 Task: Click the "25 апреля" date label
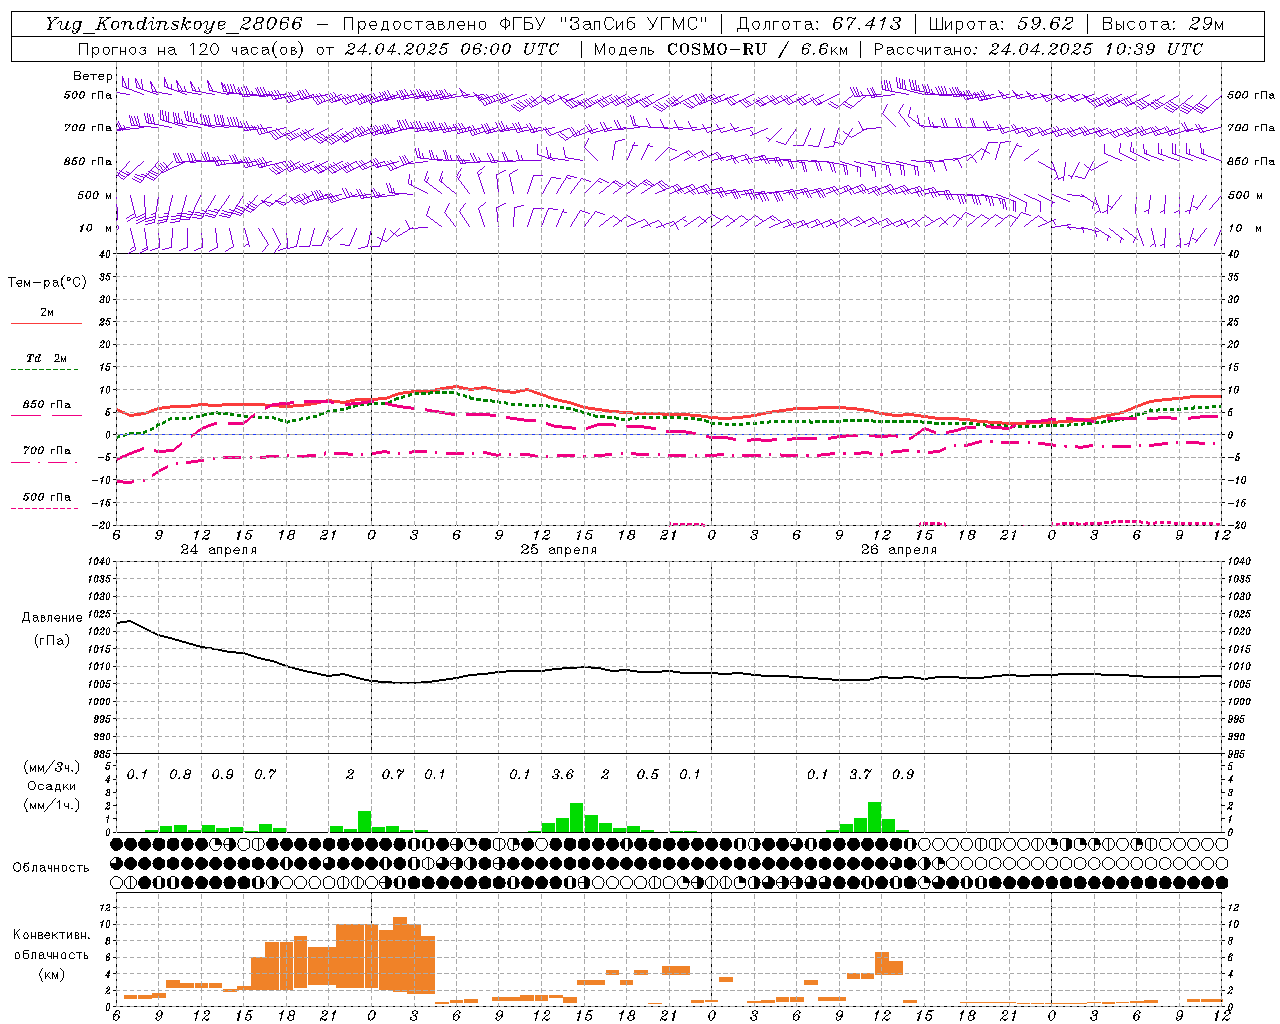point(558,550)
